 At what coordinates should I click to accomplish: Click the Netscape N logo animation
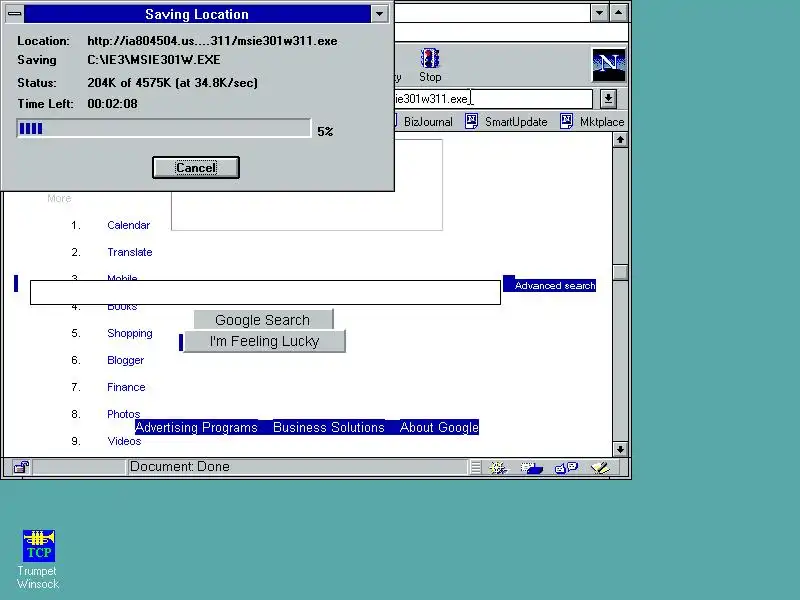609,65
